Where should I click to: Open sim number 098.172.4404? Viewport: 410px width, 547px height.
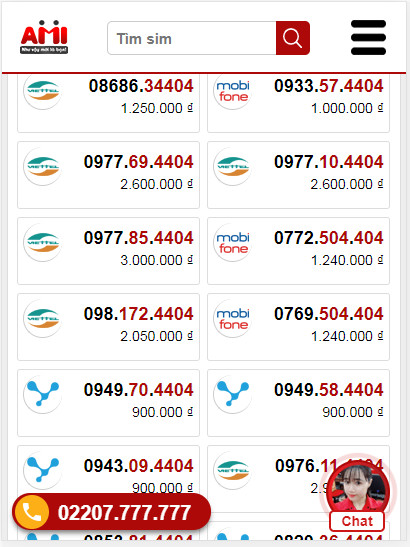(139, 314)
